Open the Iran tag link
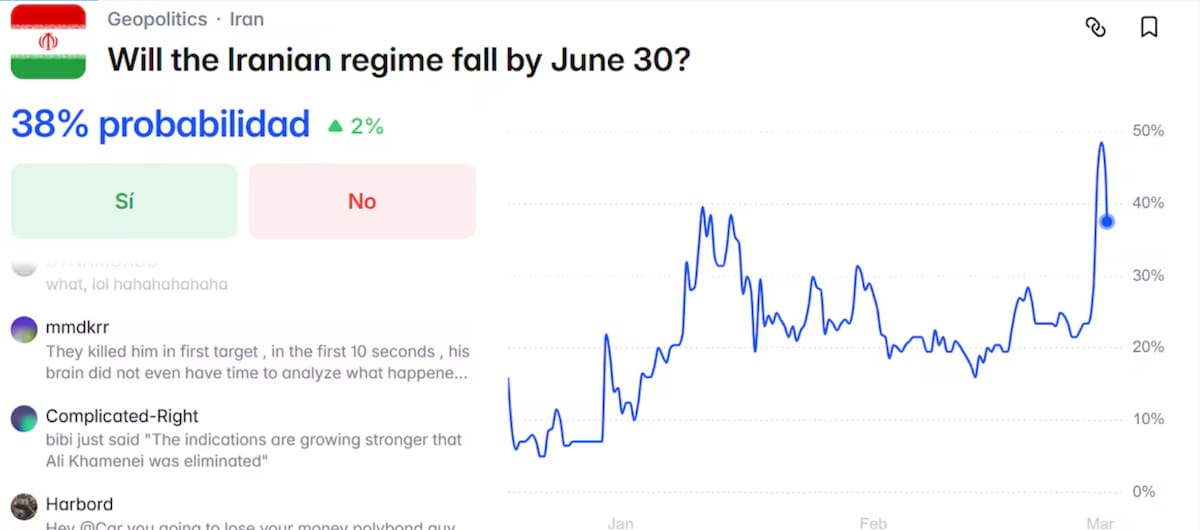The image size is (1200, 530). 247,19
